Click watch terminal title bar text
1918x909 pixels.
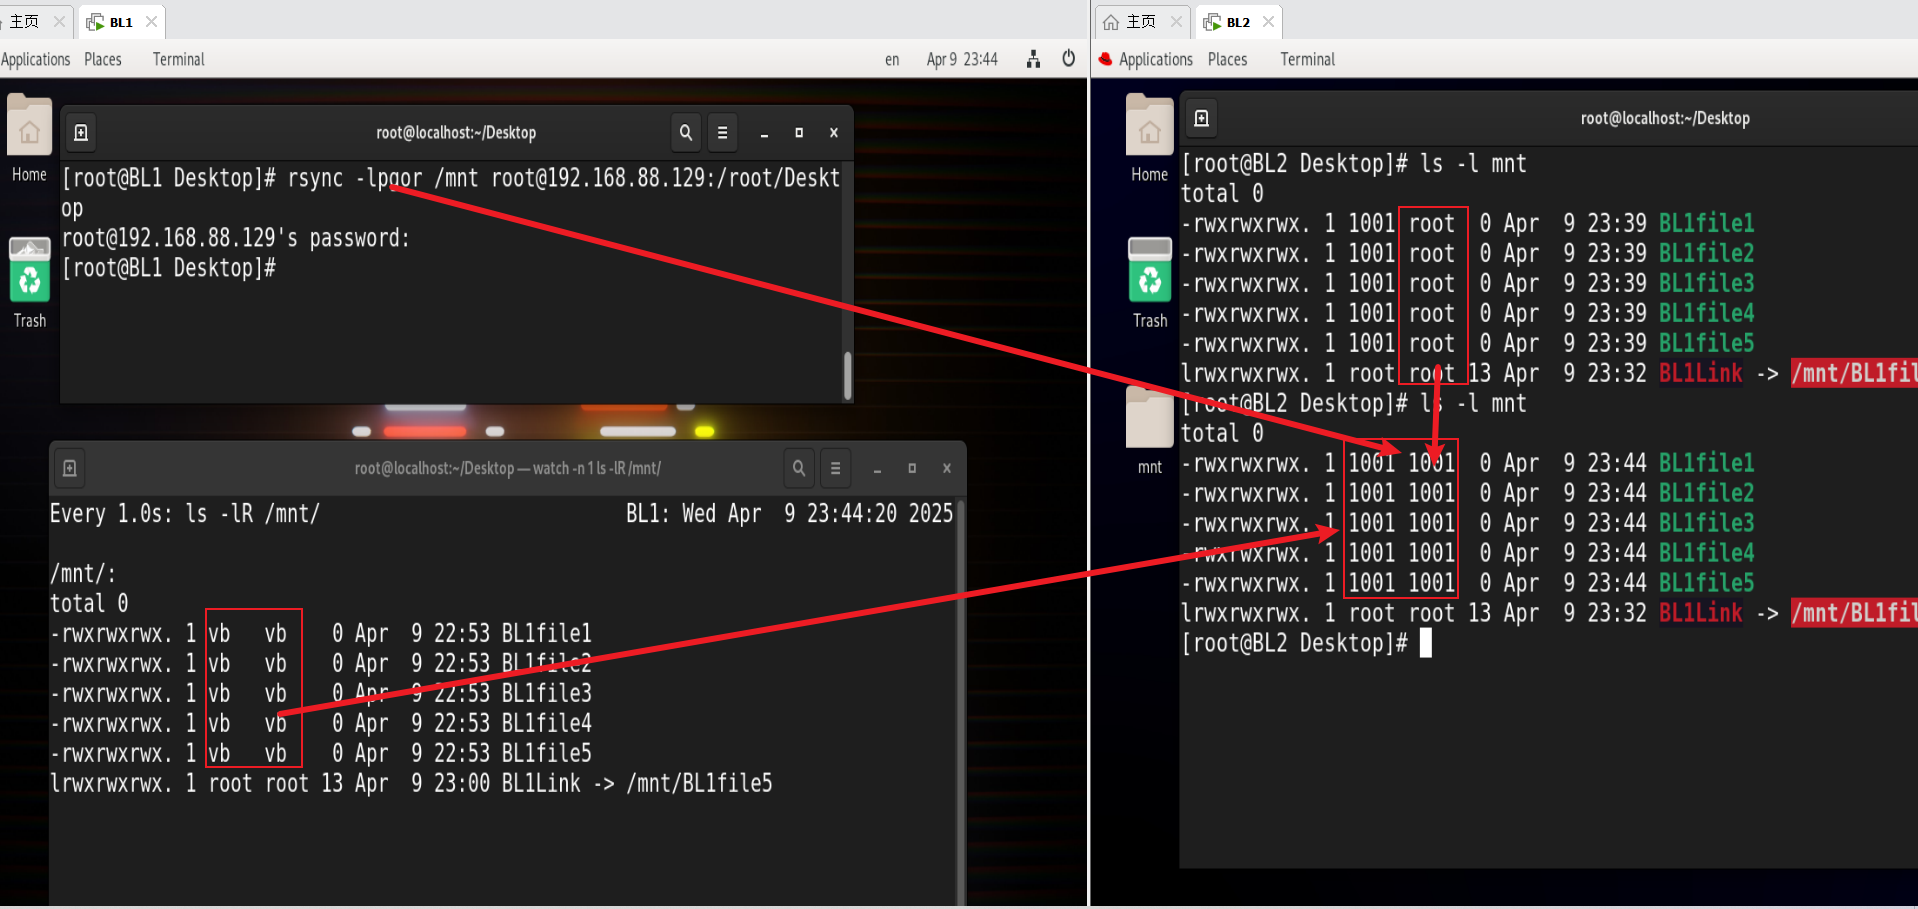508,468
